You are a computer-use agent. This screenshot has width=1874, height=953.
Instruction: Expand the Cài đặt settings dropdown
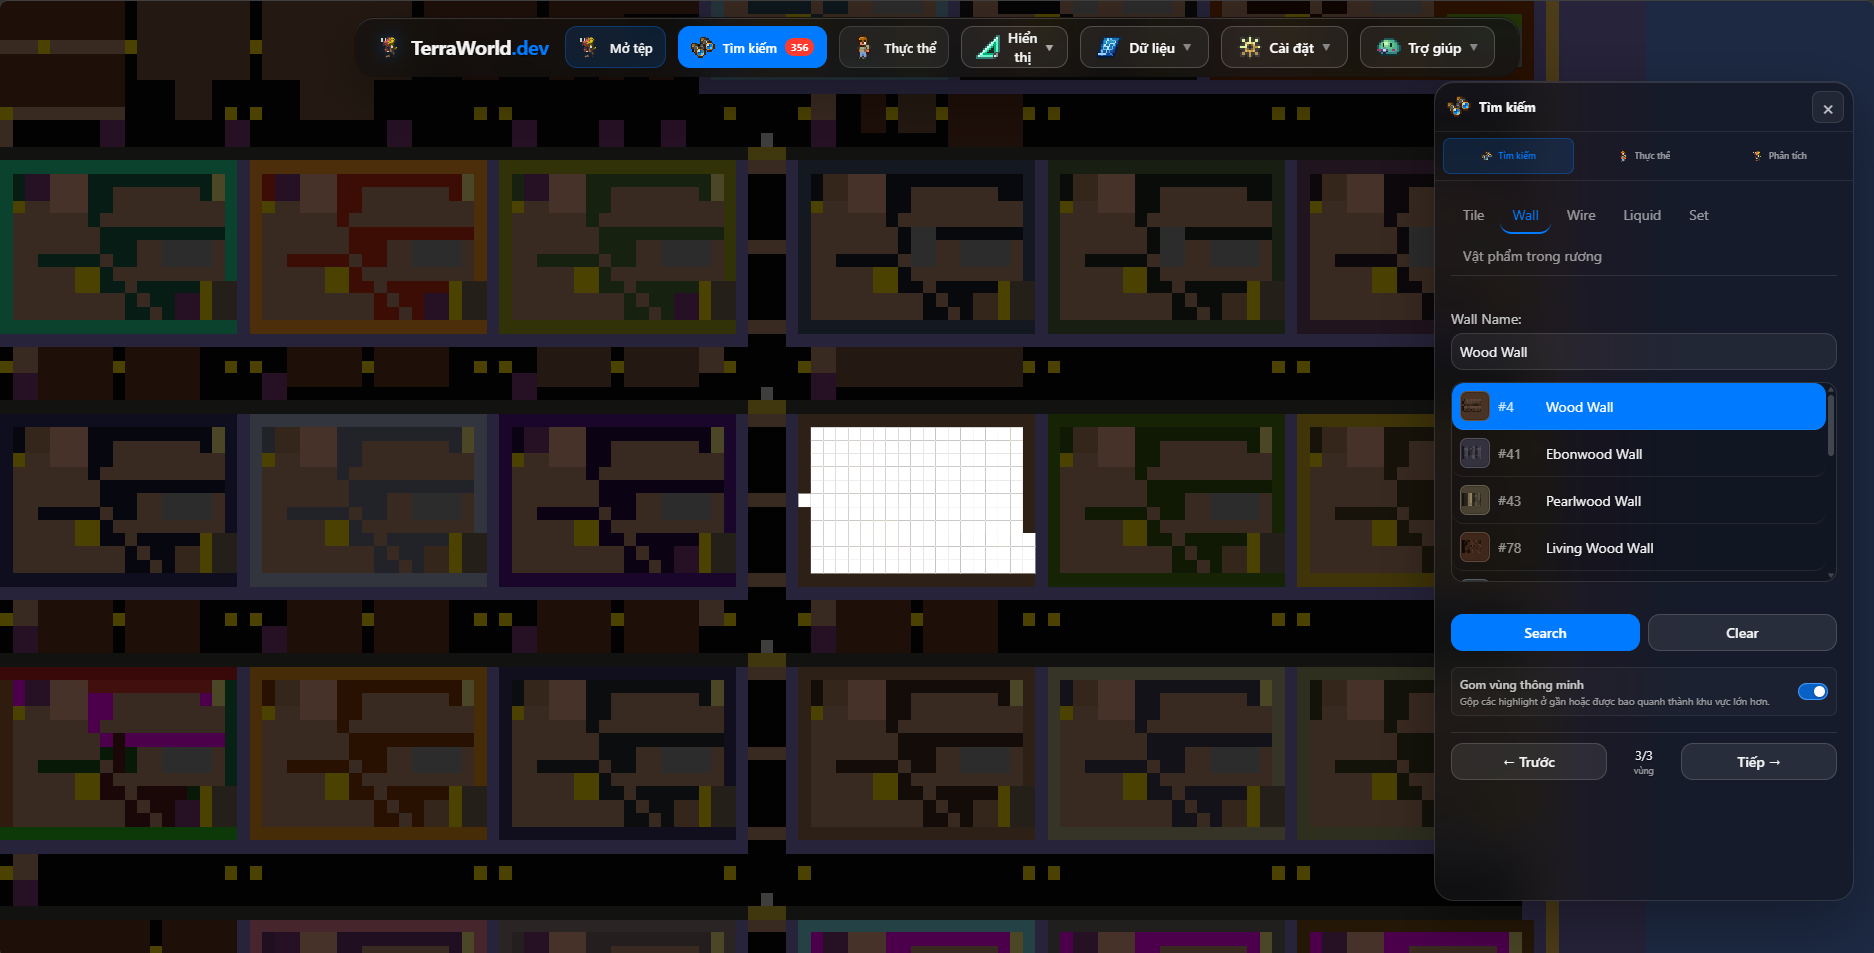pos(1284,47)
